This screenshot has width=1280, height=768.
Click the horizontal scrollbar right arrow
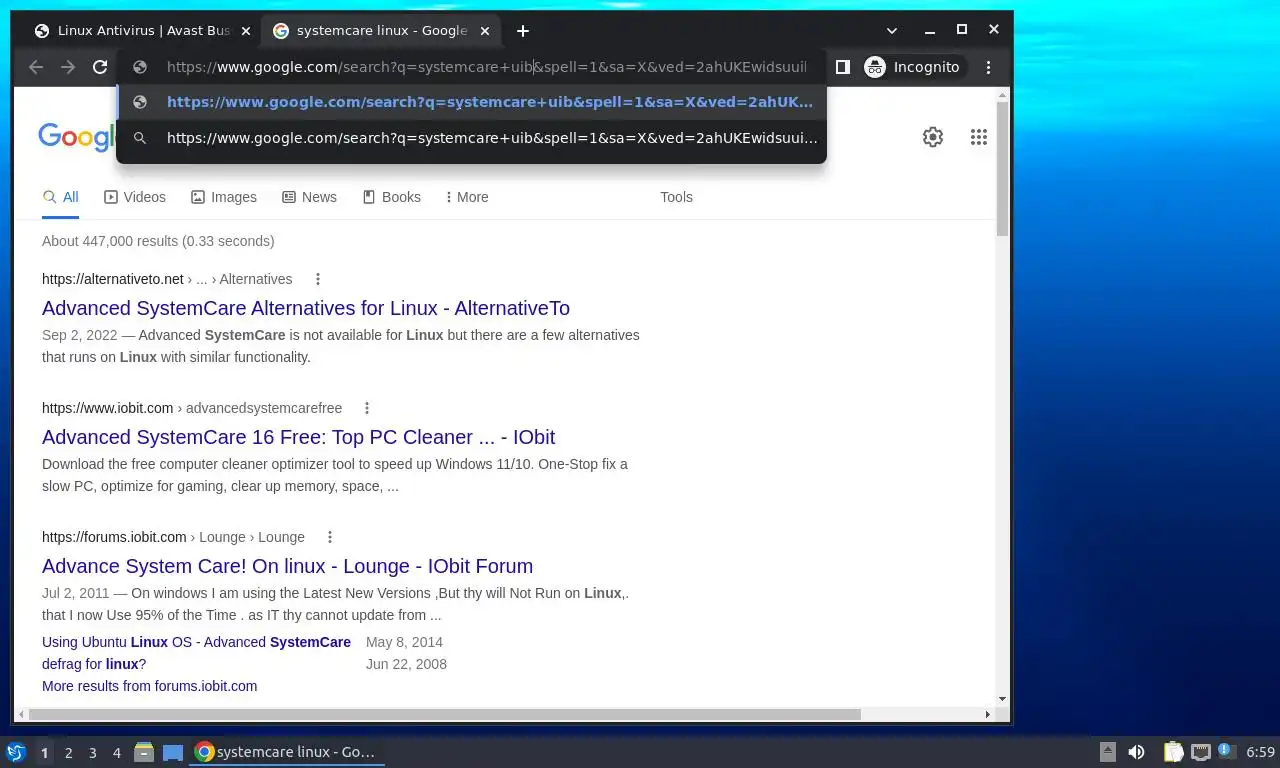click(988, 714)
